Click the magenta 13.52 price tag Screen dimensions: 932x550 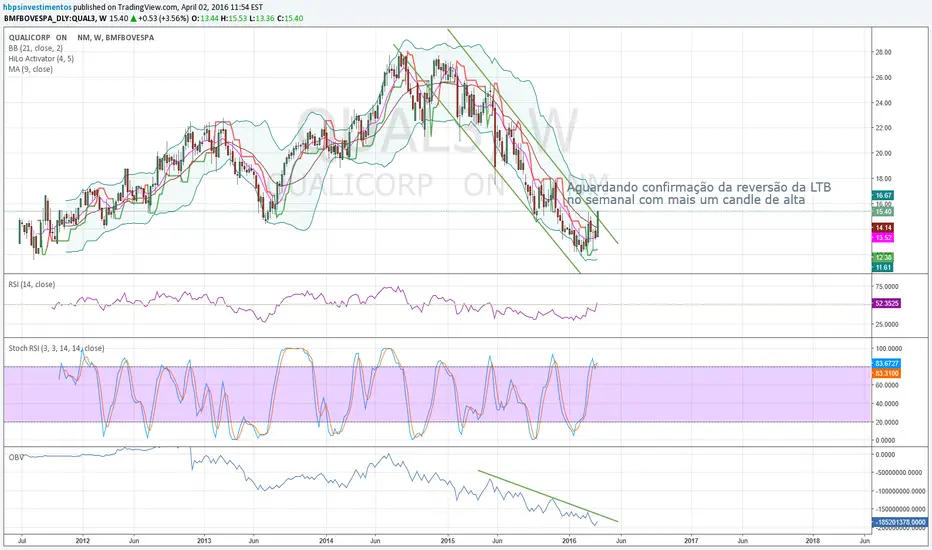pos(883,237)
